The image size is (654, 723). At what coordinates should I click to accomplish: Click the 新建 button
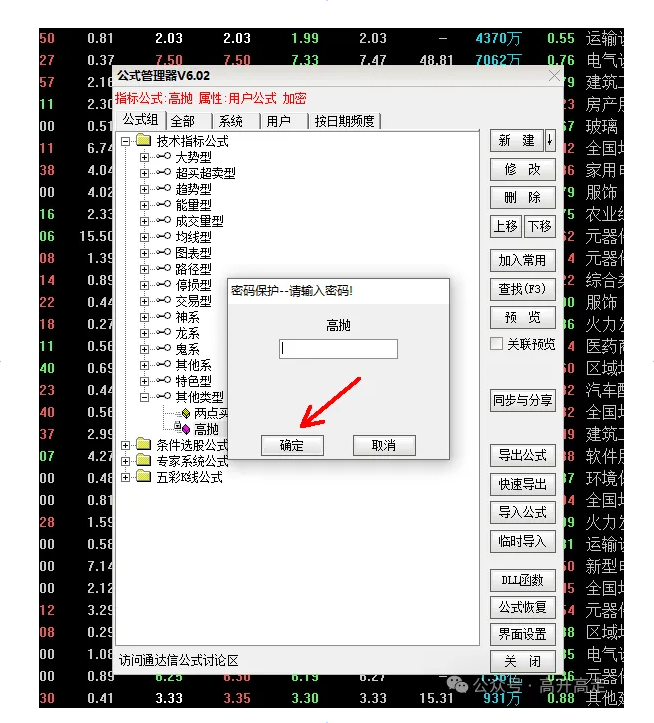(x=517, y=140)
